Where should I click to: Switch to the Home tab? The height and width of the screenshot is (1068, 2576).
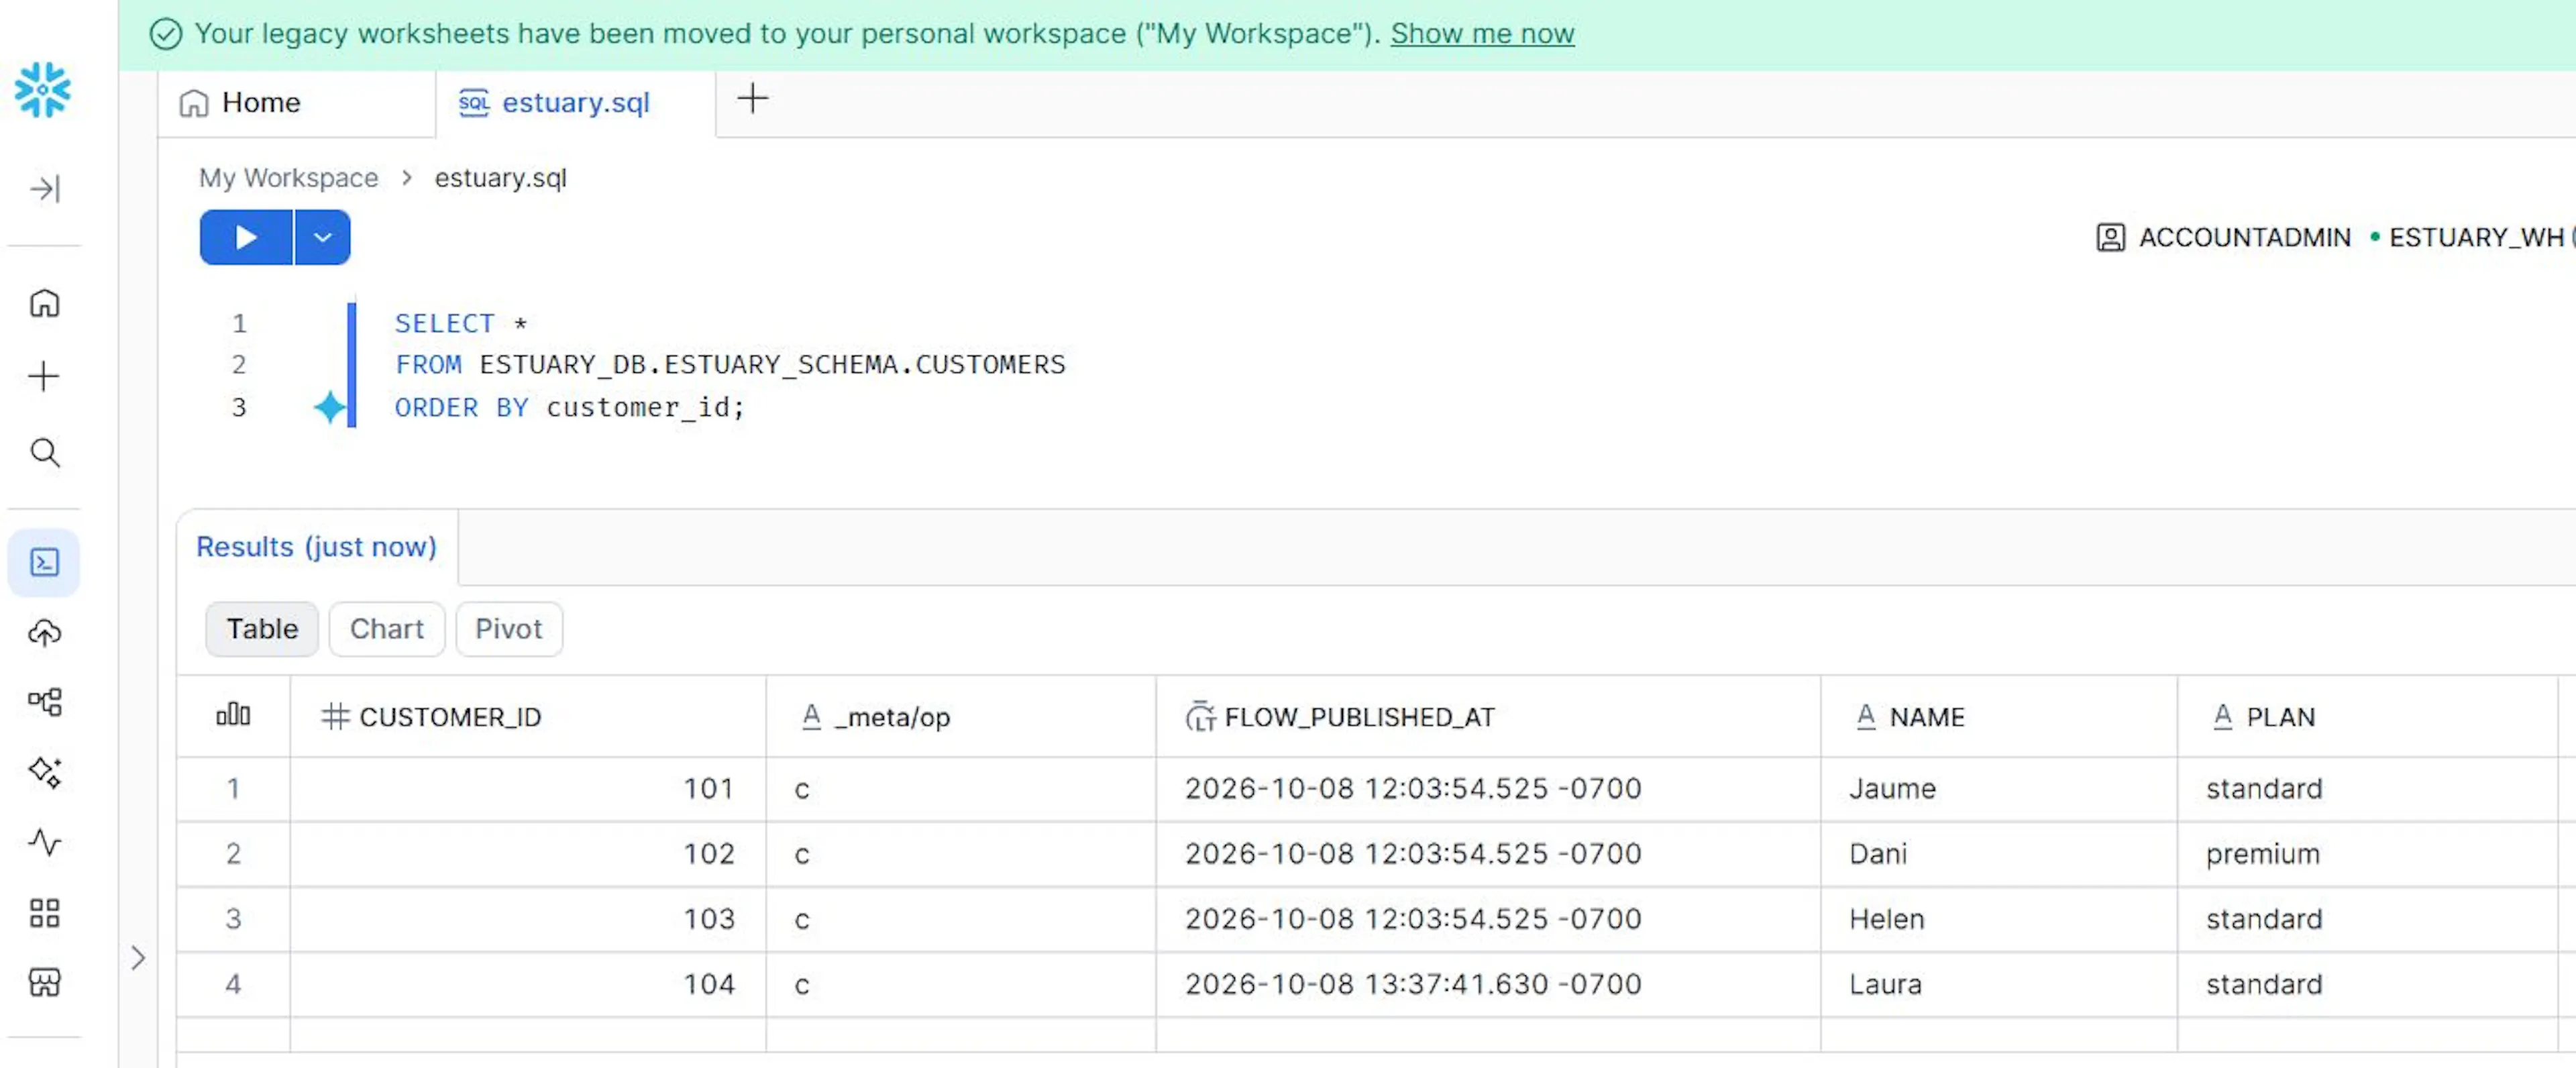click(296, 102)
